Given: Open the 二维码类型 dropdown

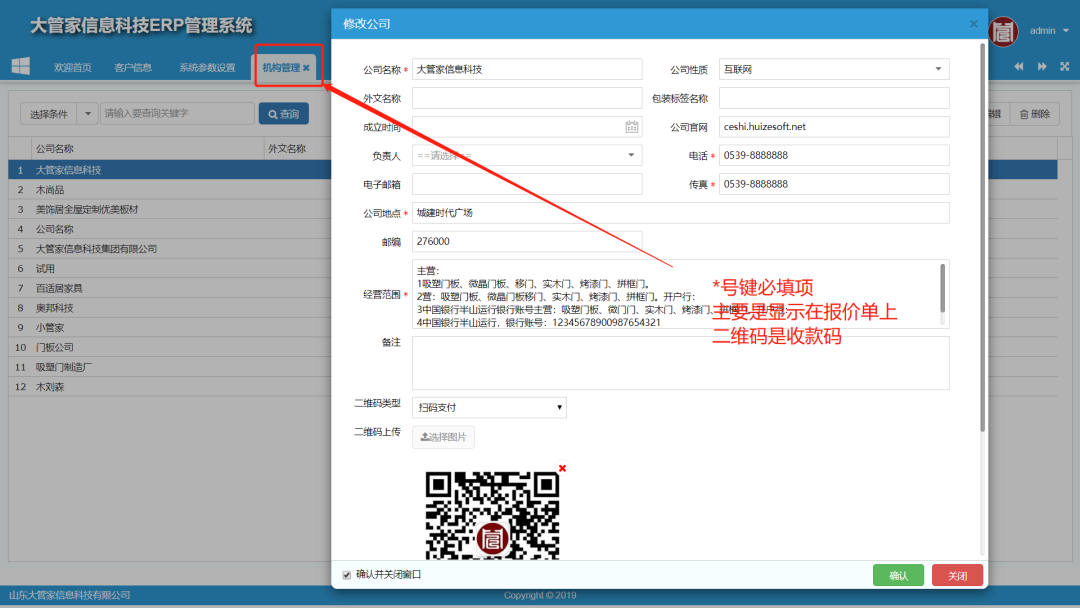Looking at the screenshot, I should (x=489, y=408).
